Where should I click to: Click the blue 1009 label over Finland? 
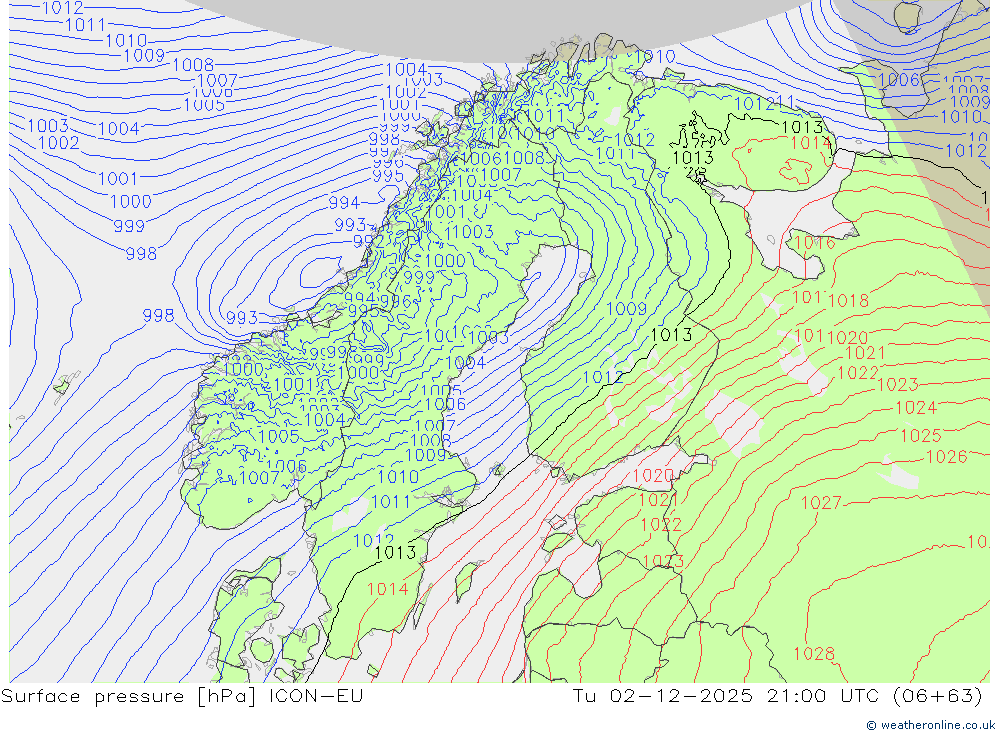click(626, 309)
